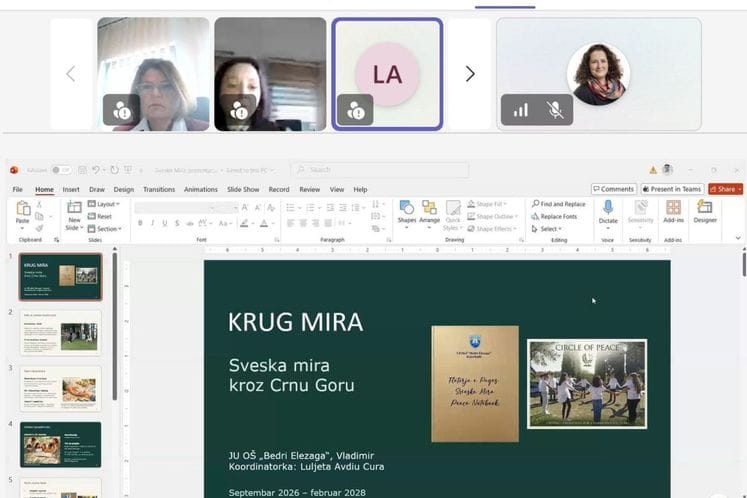
Task: Open the font name combo box
Action: [x=175, y=208]
